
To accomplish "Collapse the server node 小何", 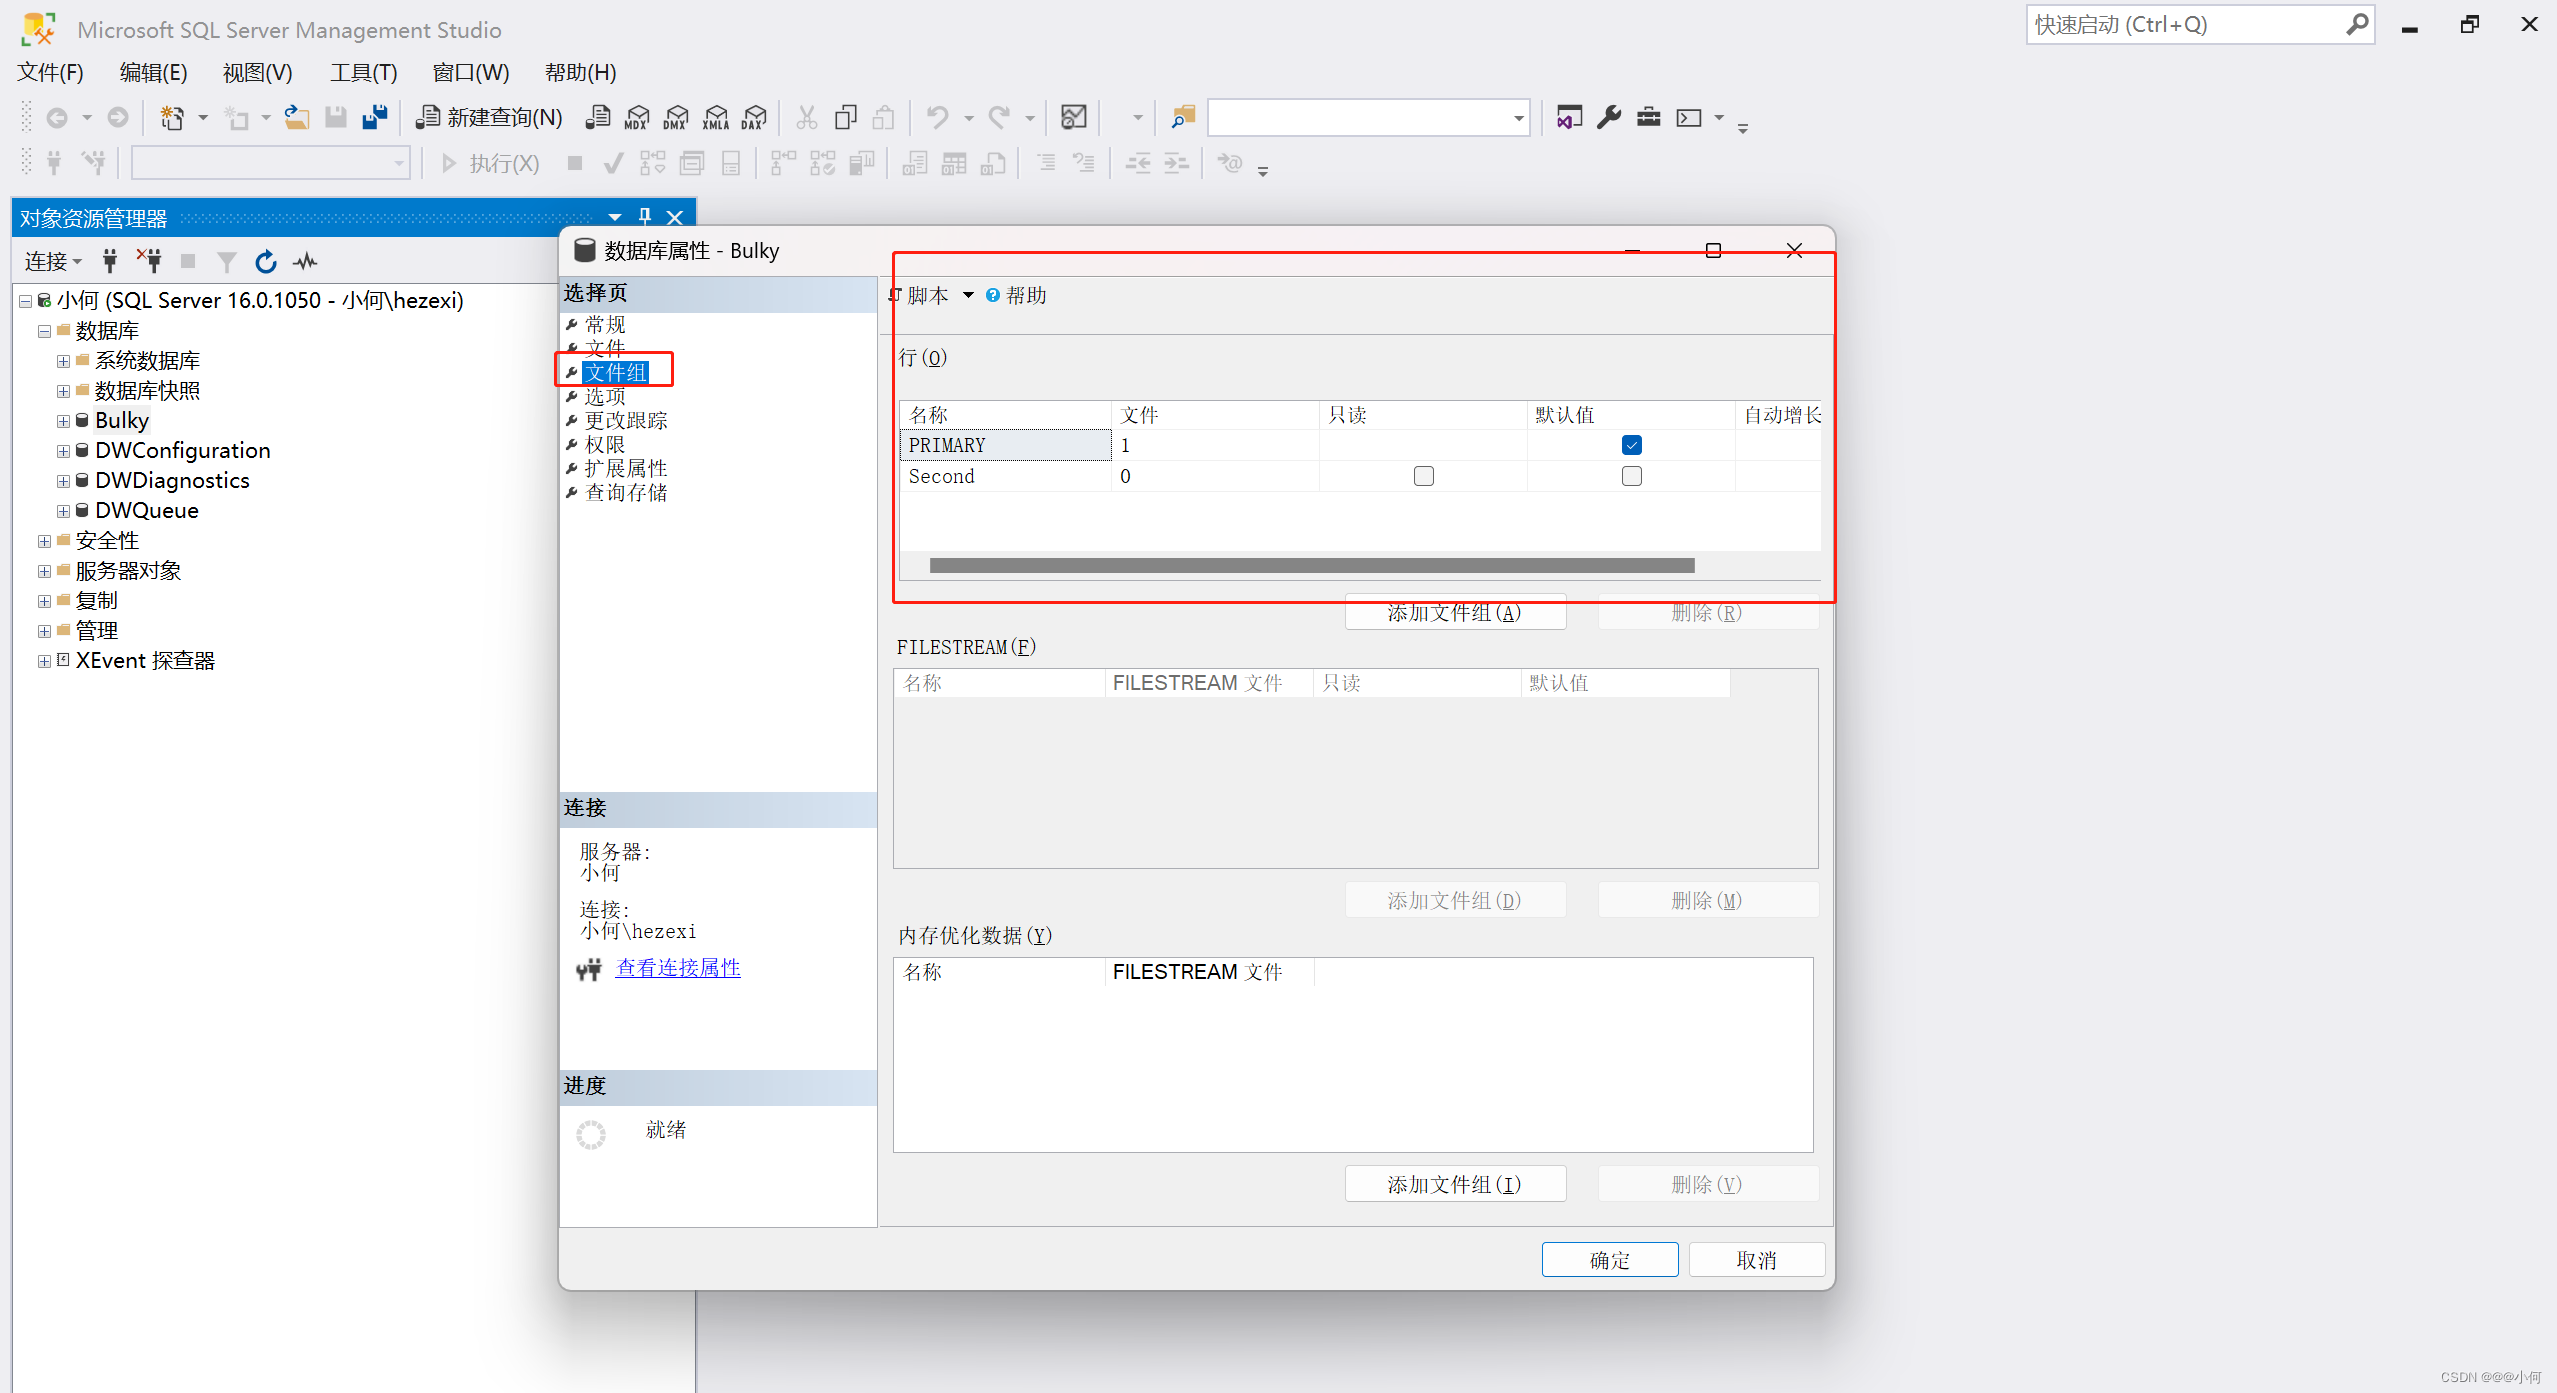I will point(26,301).
